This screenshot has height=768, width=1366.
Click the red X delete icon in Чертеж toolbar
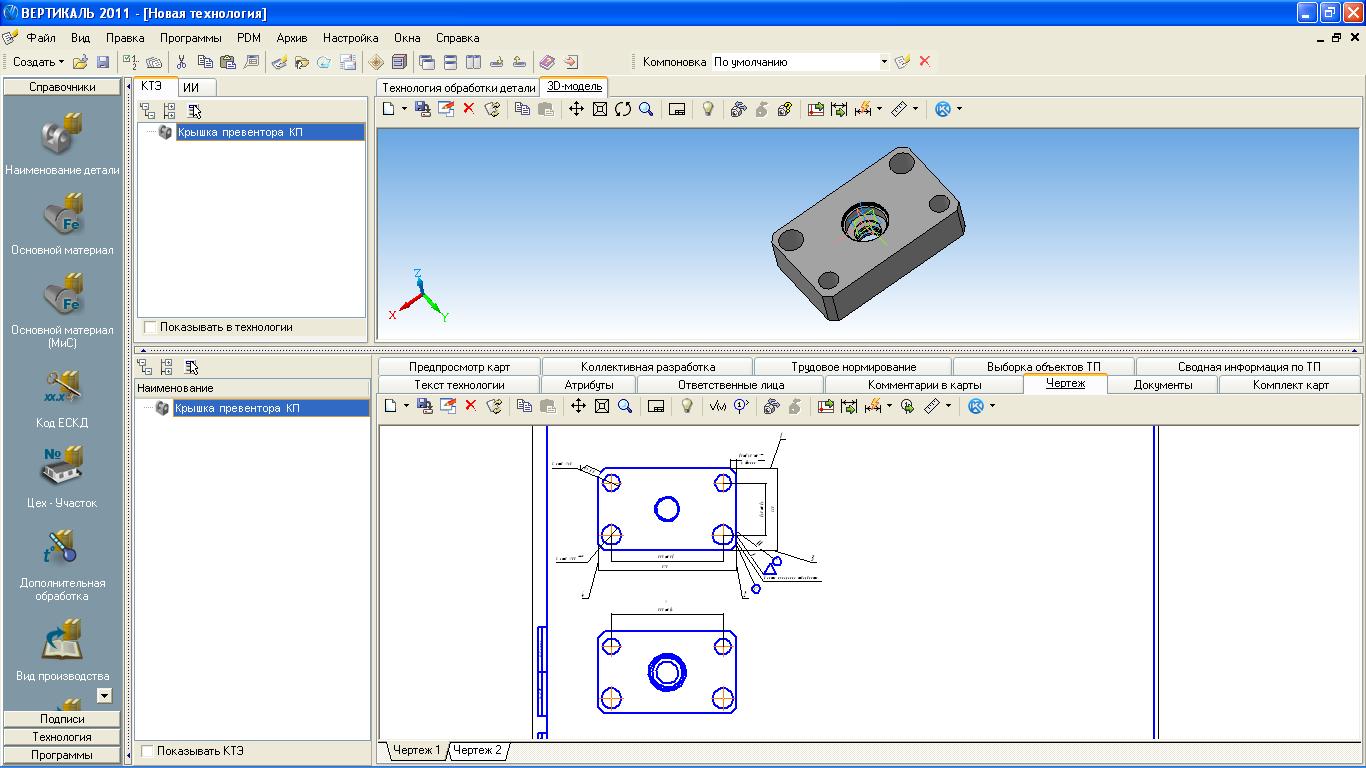470,406
